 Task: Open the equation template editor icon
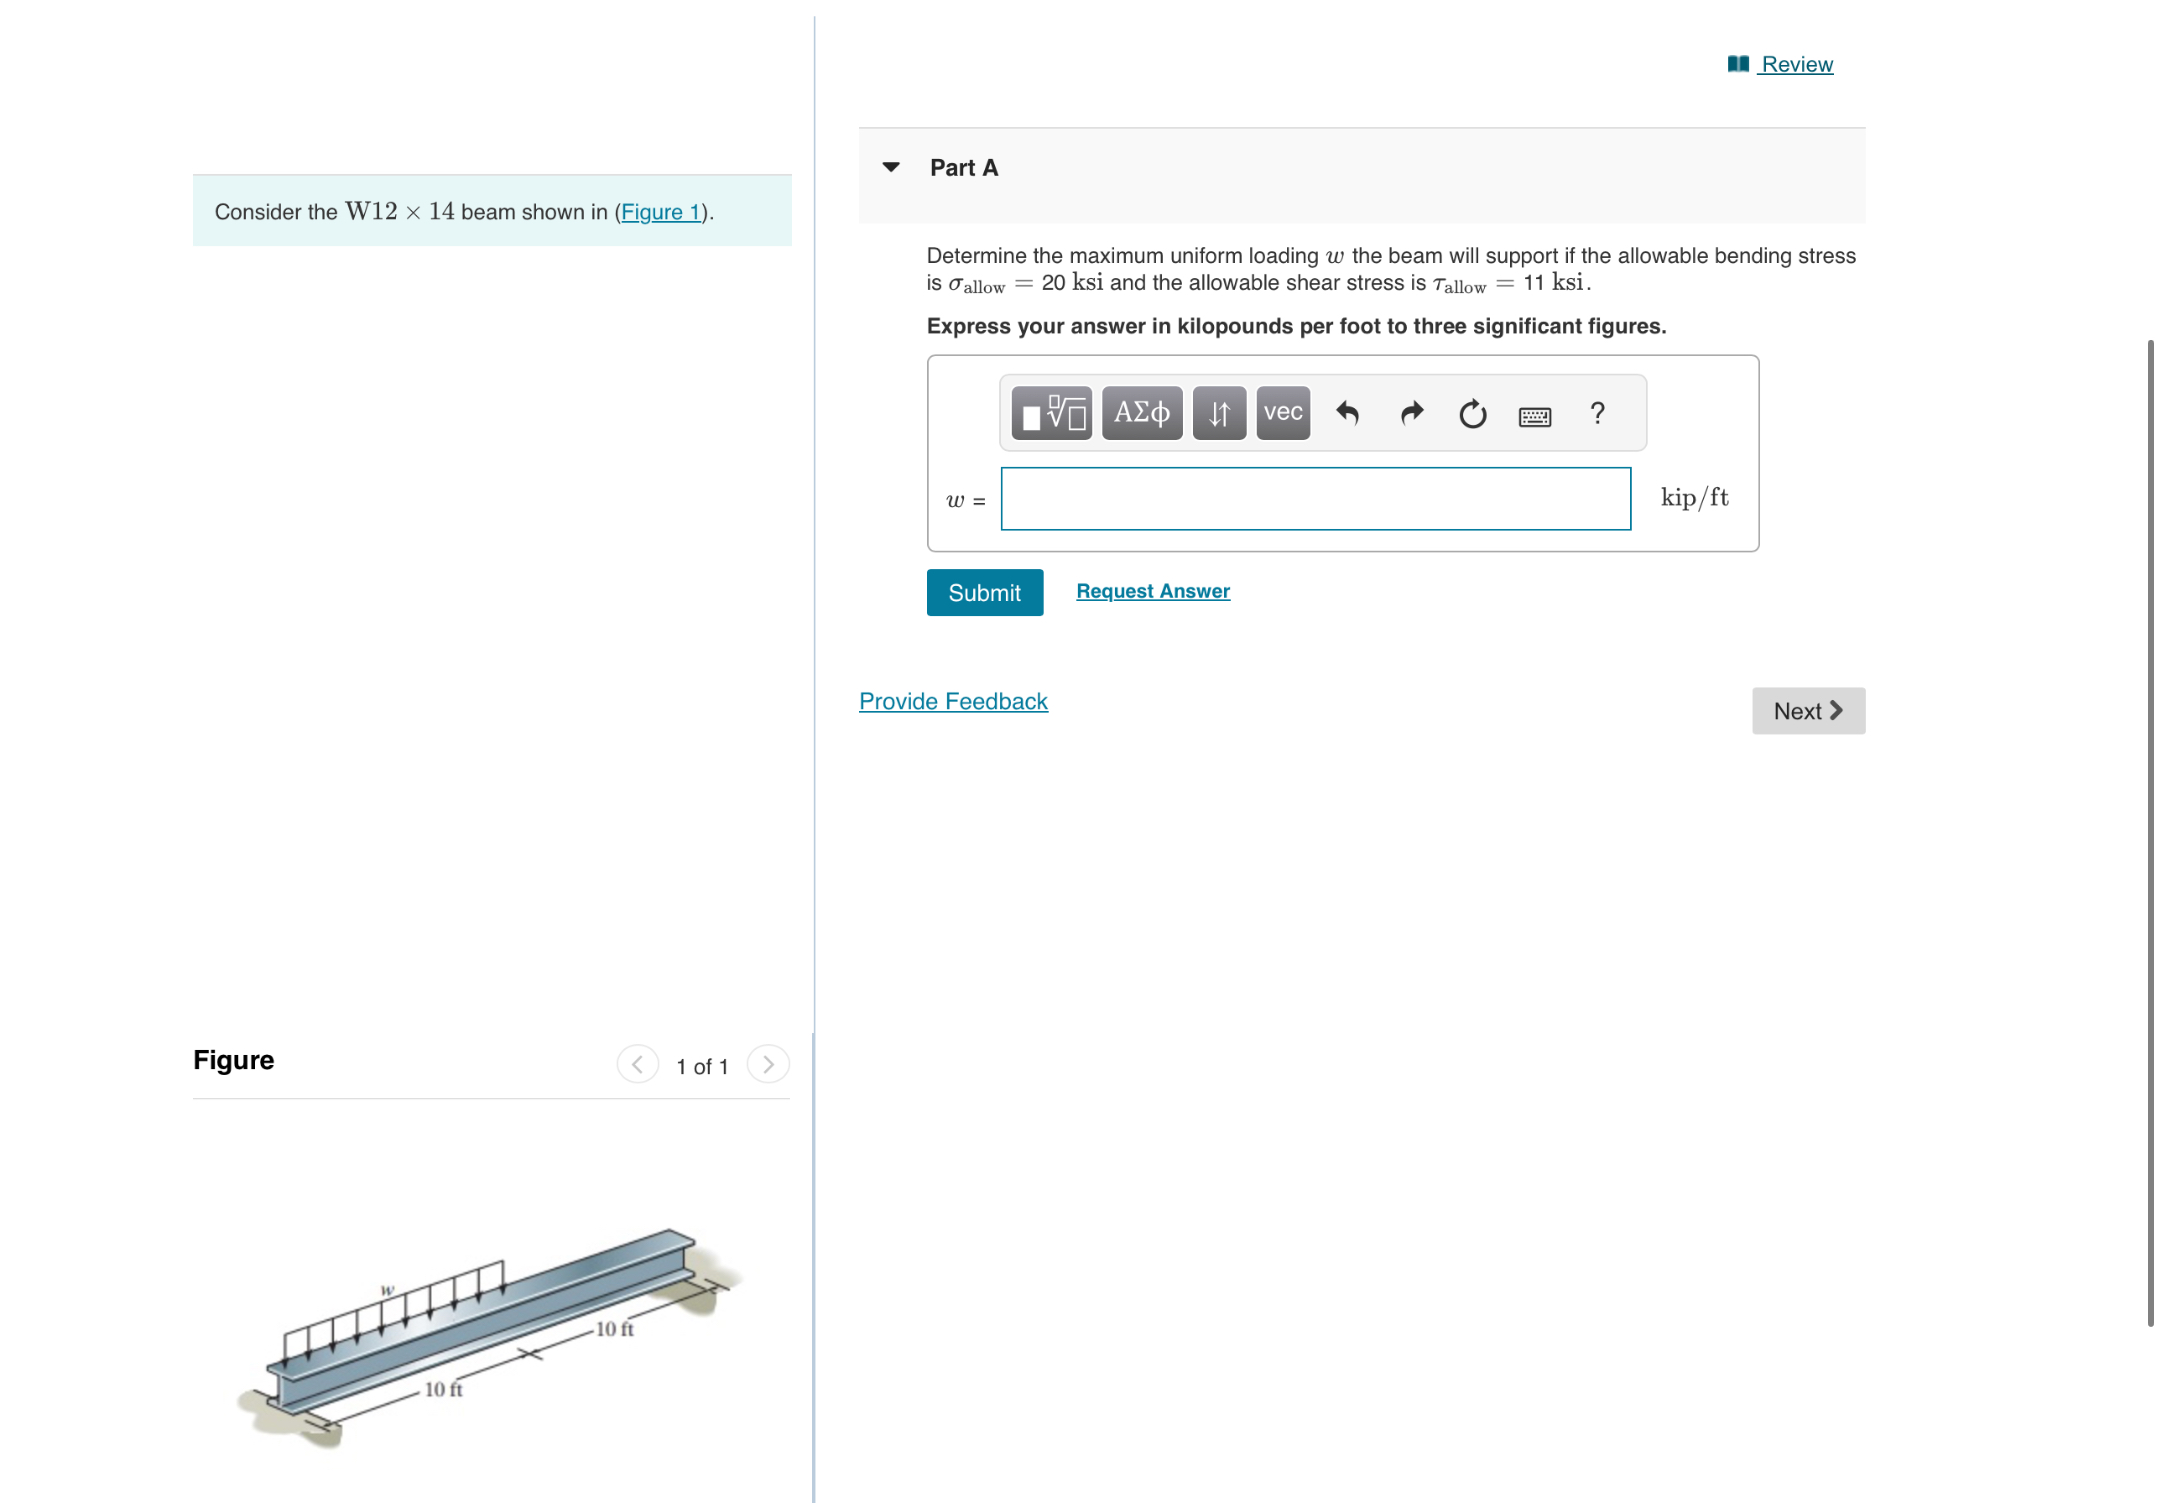point(1050,412)
